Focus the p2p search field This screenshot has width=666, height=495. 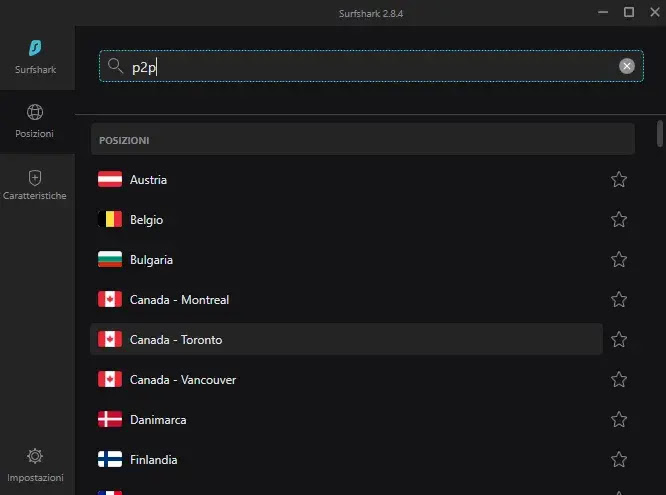[x=371, y=66]
